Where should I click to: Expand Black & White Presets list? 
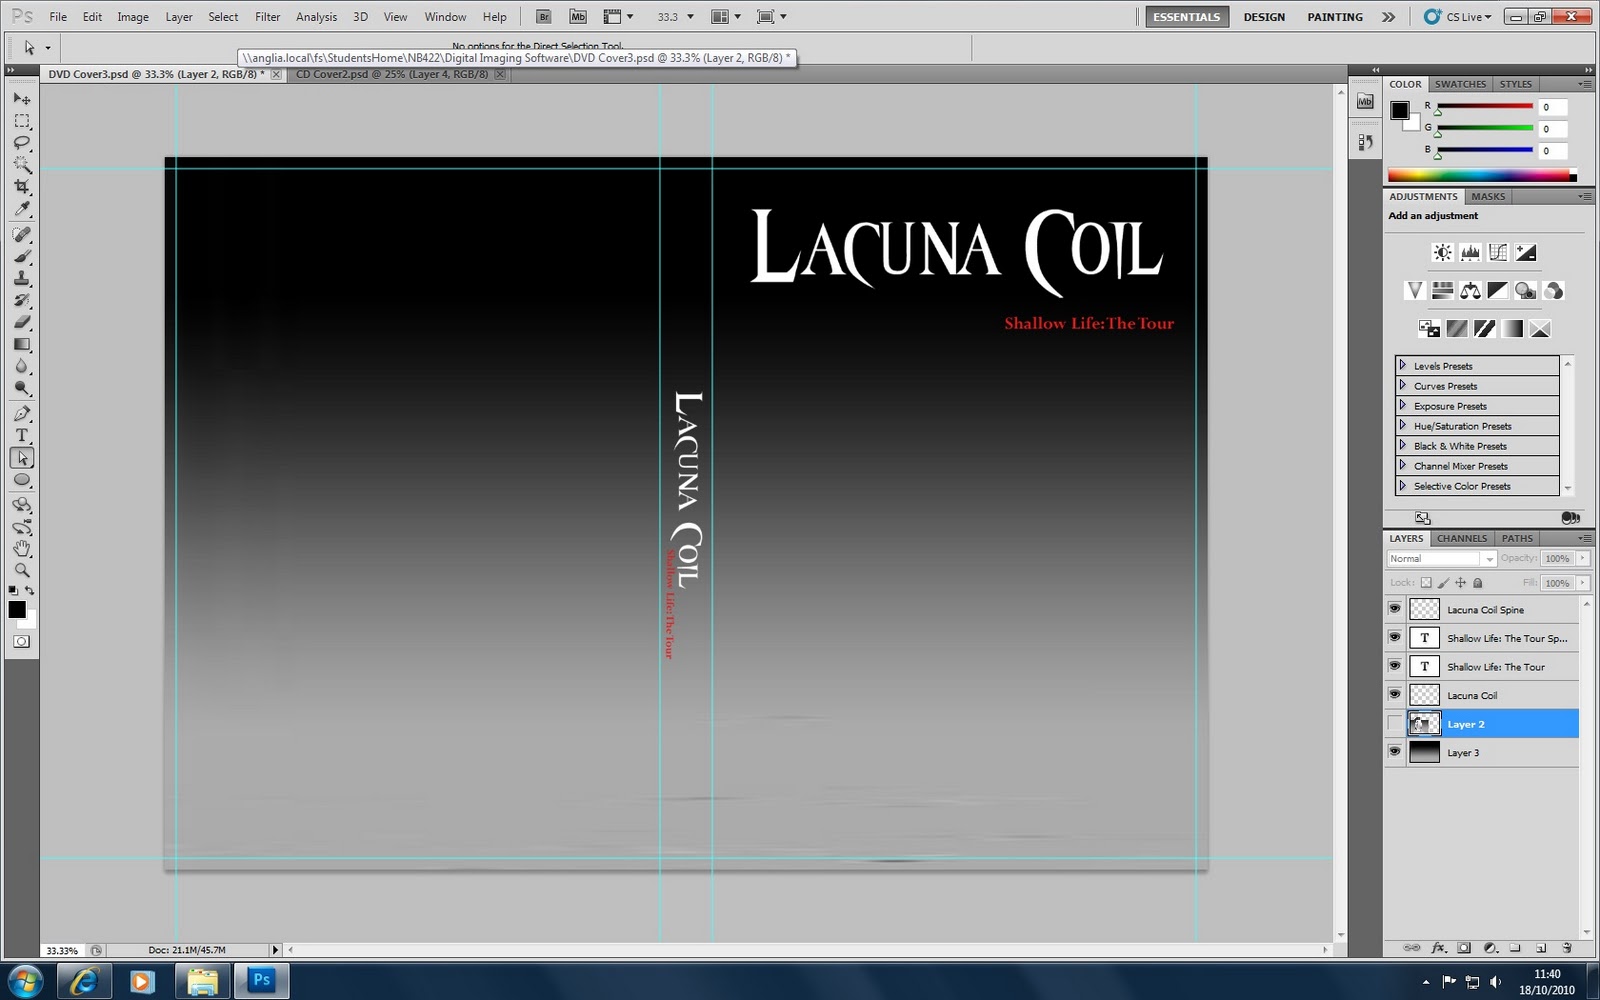[1403, 446]
